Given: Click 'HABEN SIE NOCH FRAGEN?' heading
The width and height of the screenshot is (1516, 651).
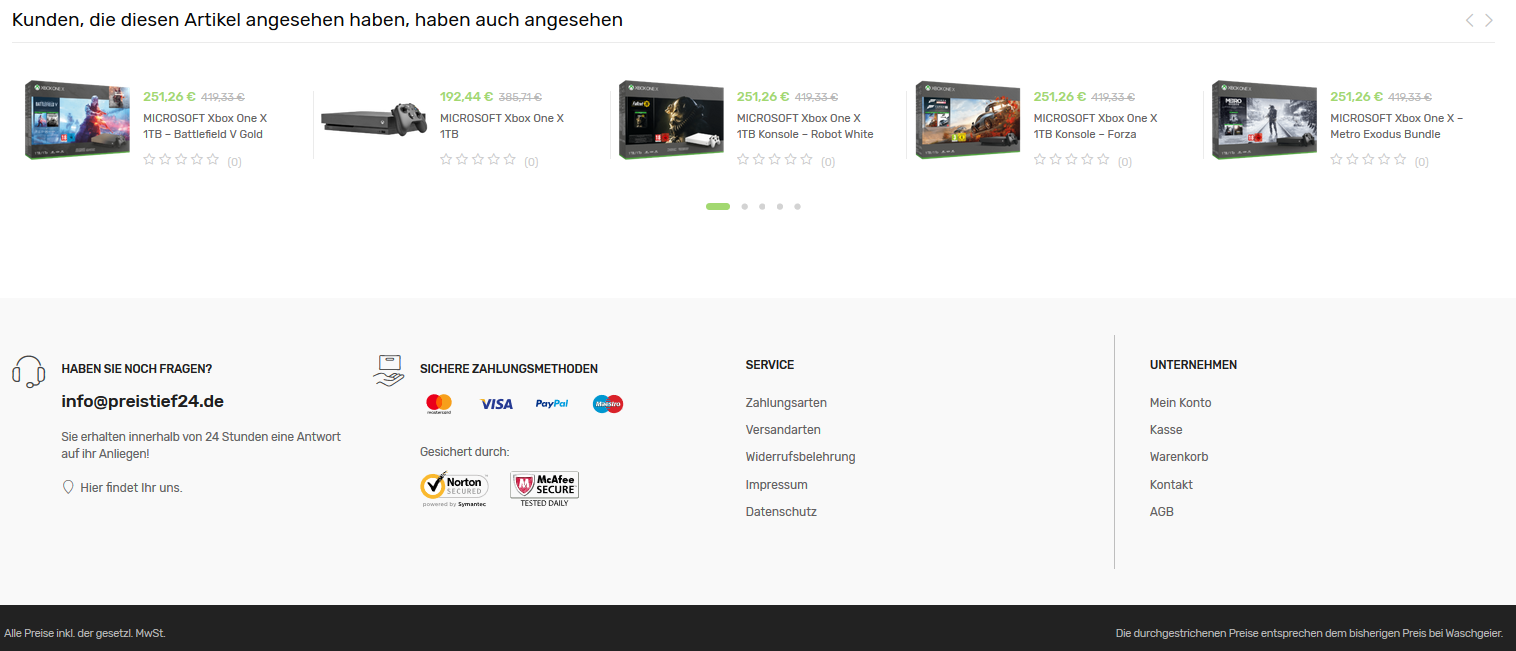Looking at the screenshot, I should click(136, 369).
